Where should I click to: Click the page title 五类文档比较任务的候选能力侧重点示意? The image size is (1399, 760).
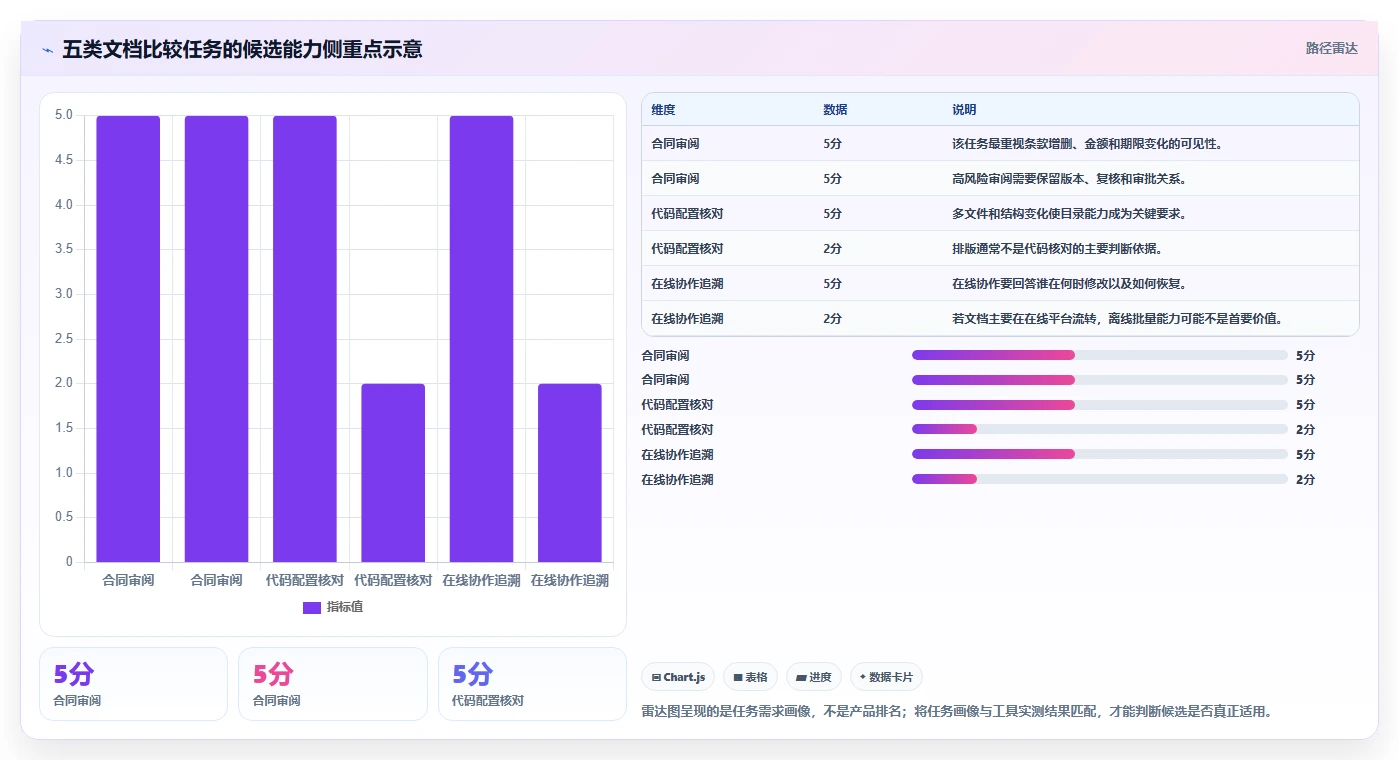pyautogui.click(x=242, y=49)
